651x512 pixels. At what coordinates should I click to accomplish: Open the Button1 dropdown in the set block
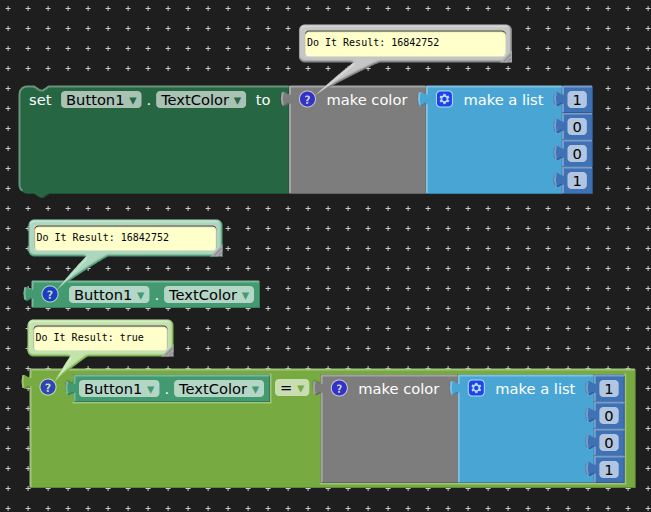pos(101,100)
